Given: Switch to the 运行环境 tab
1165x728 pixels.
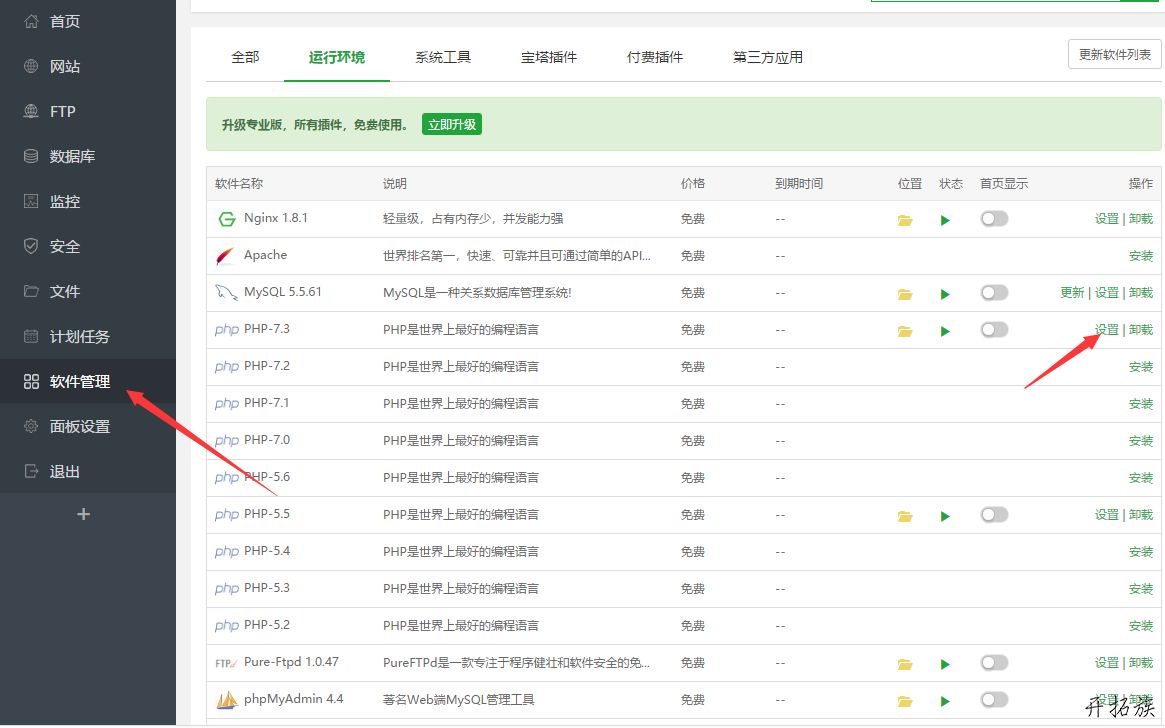Looking at the screenshot, I should (x=337, y=57).
